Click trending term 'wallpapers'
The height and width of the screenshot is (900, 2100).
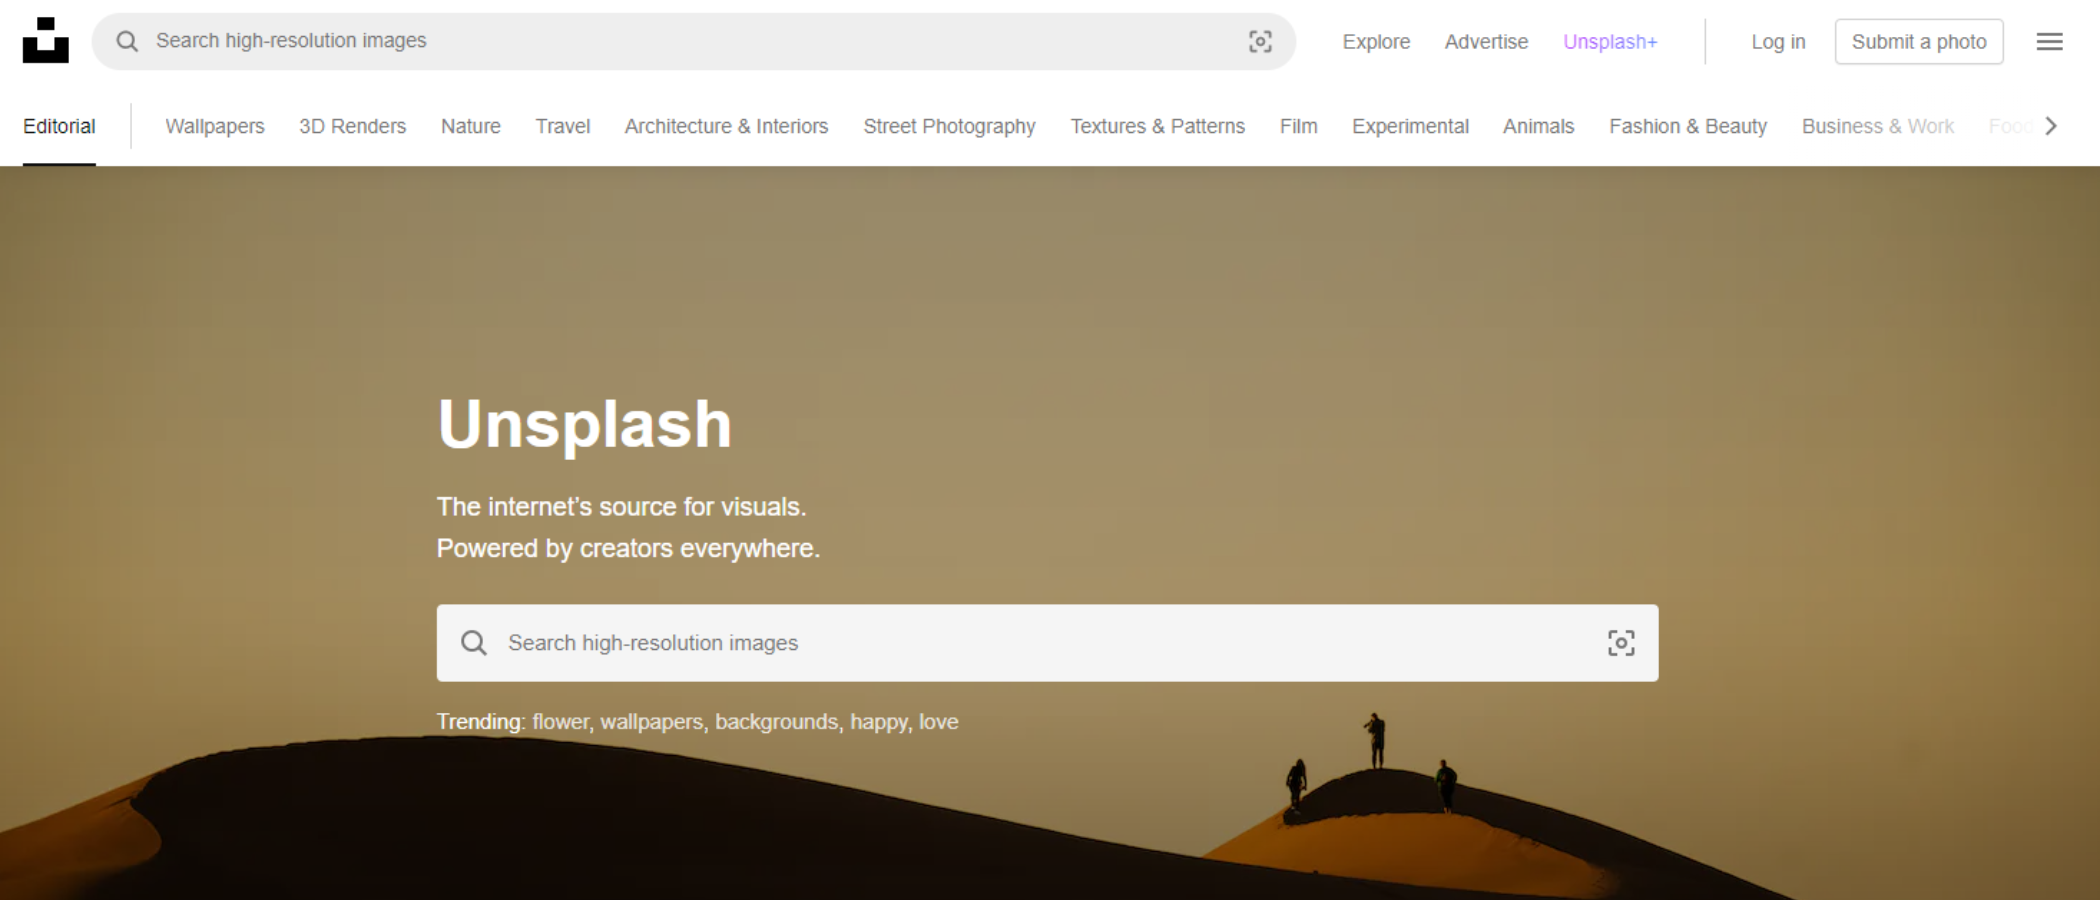[x=652, y=722]
